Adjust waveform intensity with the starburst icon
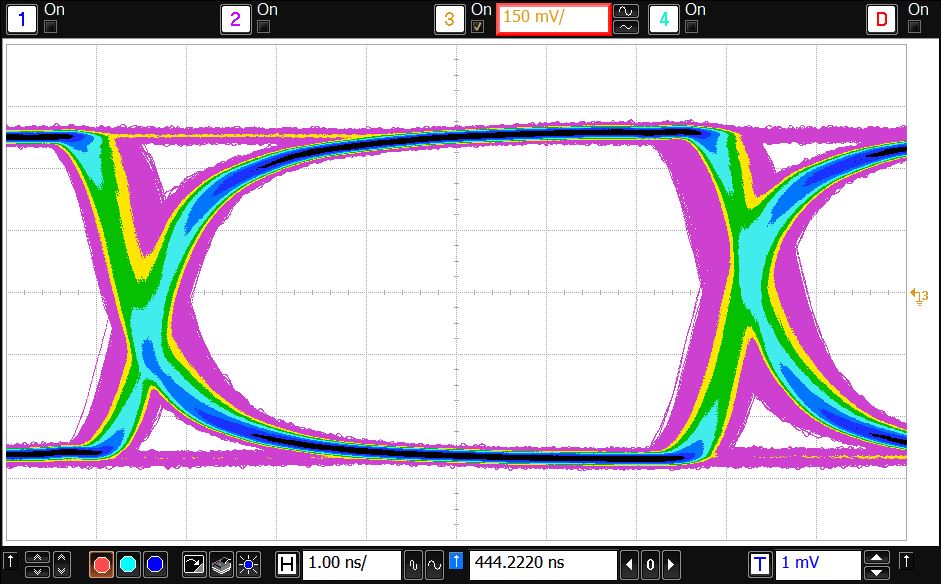The image size is (941, 584). coord(248,563)
